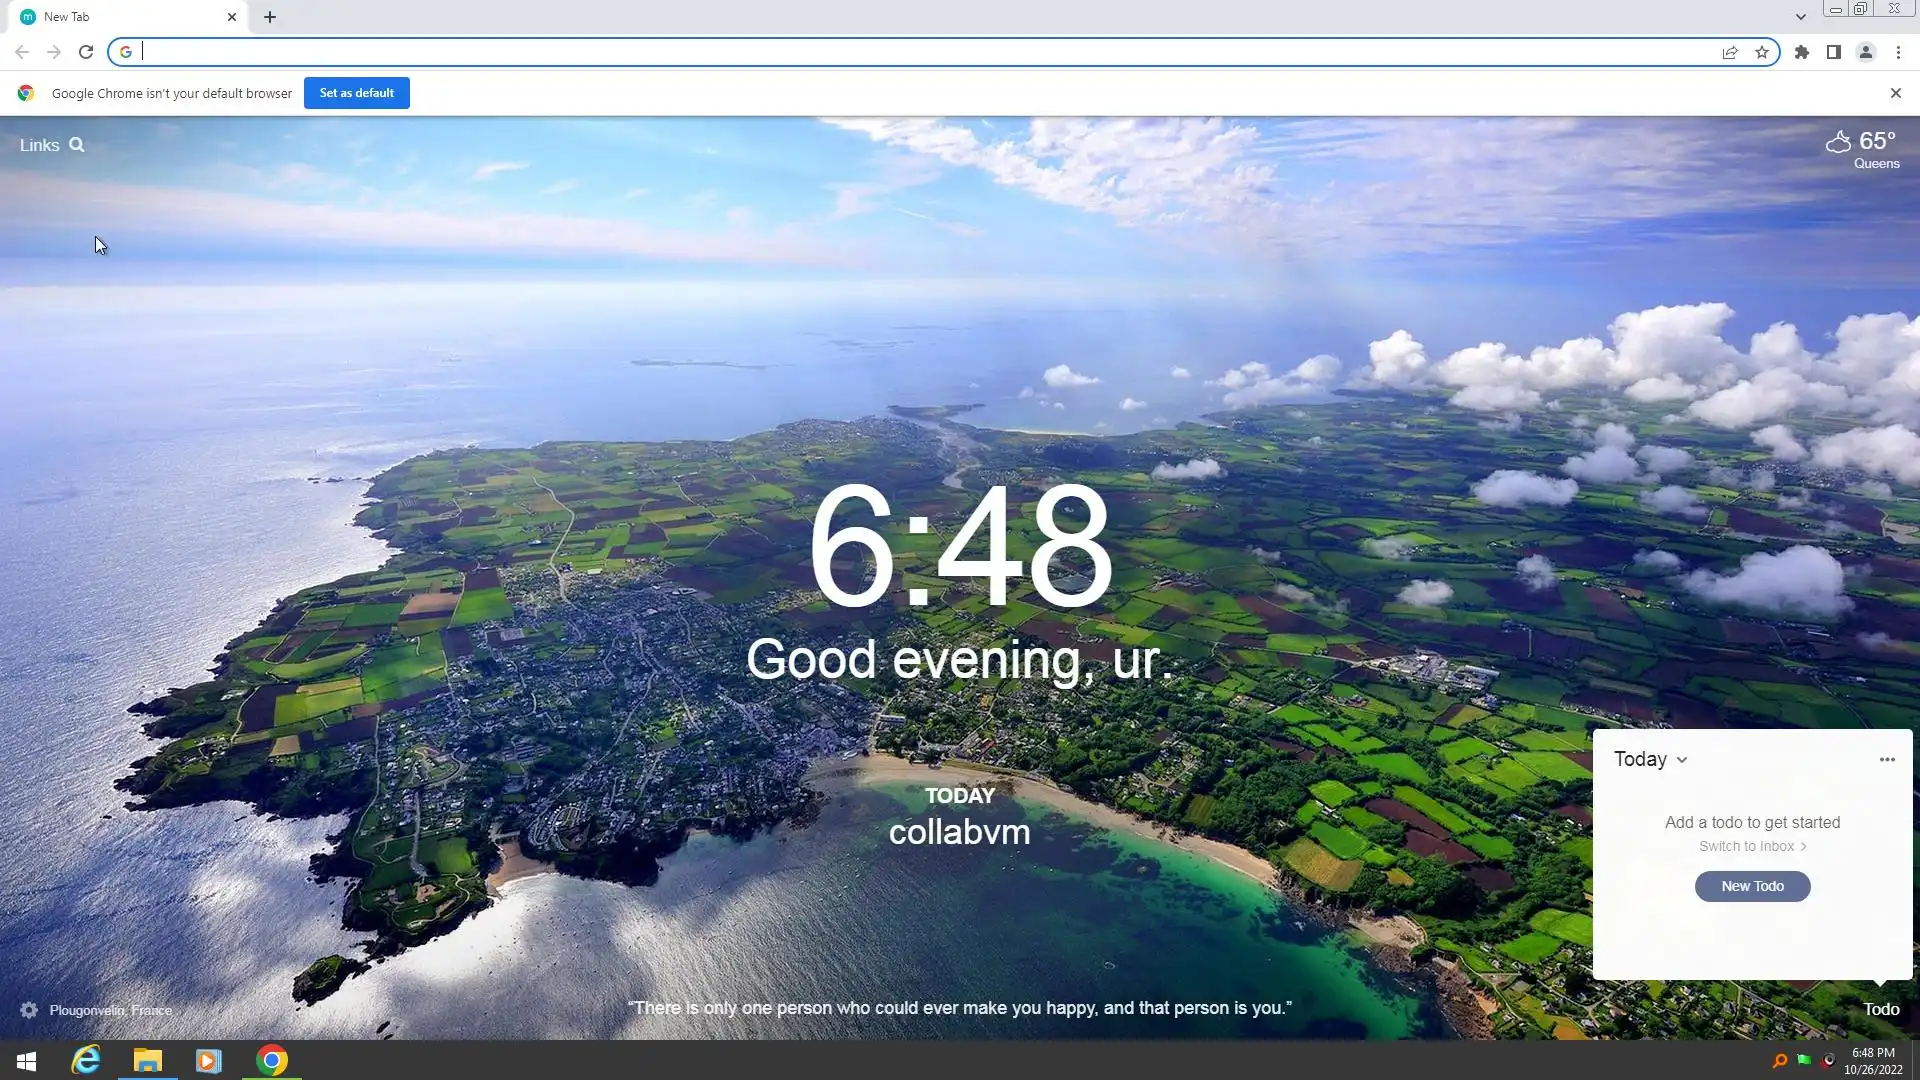This screenshot has width=1920, height=1080.
Task: Select the New Tab tab
Action: pyautogui.click(x=120, y=17)
